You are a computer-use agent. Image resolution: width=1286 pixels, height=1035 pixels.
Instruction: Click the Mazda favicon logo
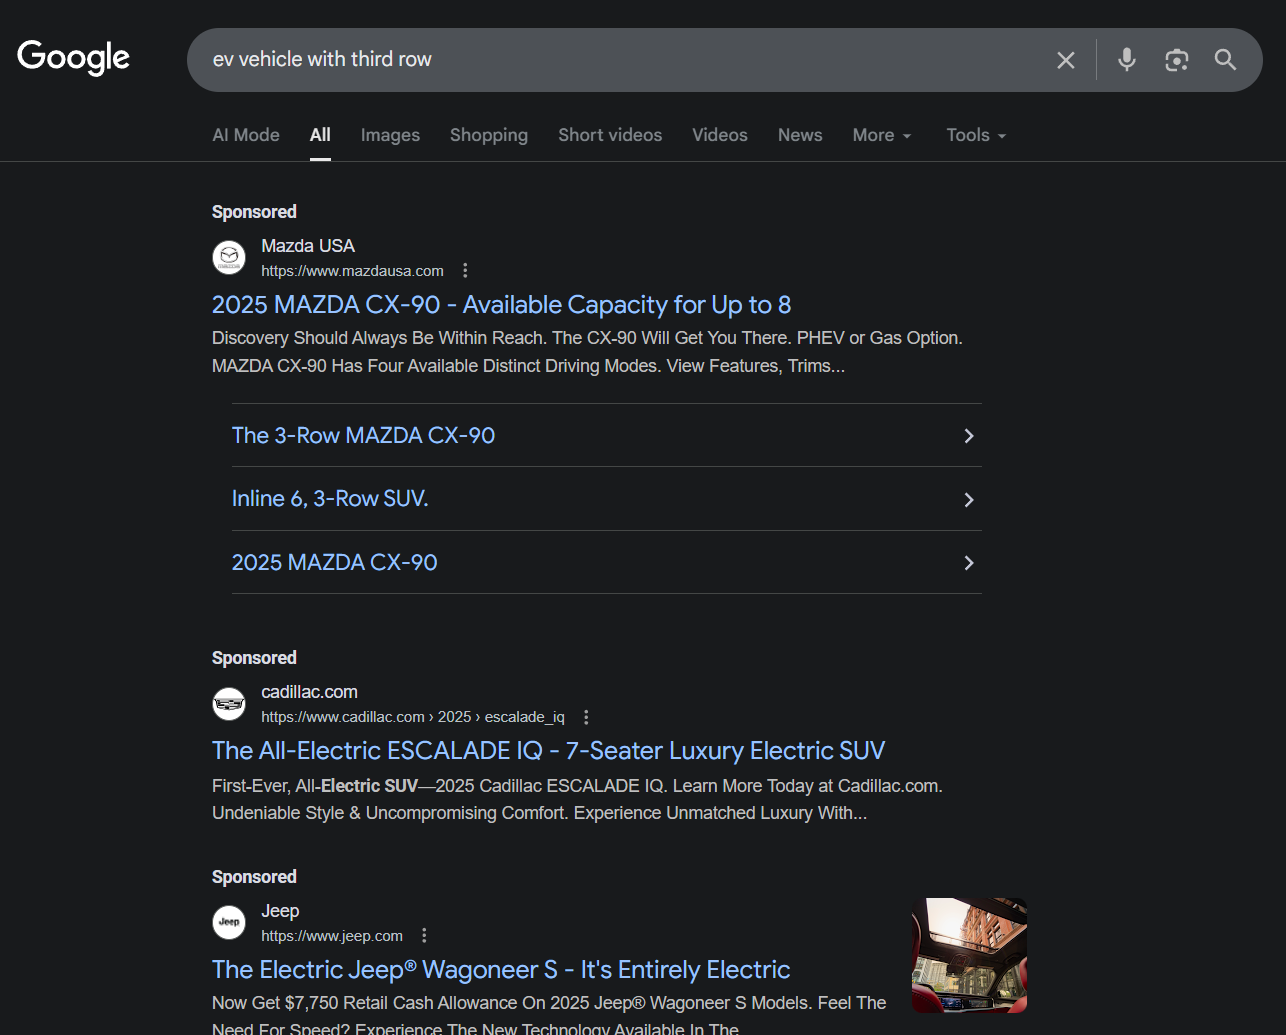point(229,258)
